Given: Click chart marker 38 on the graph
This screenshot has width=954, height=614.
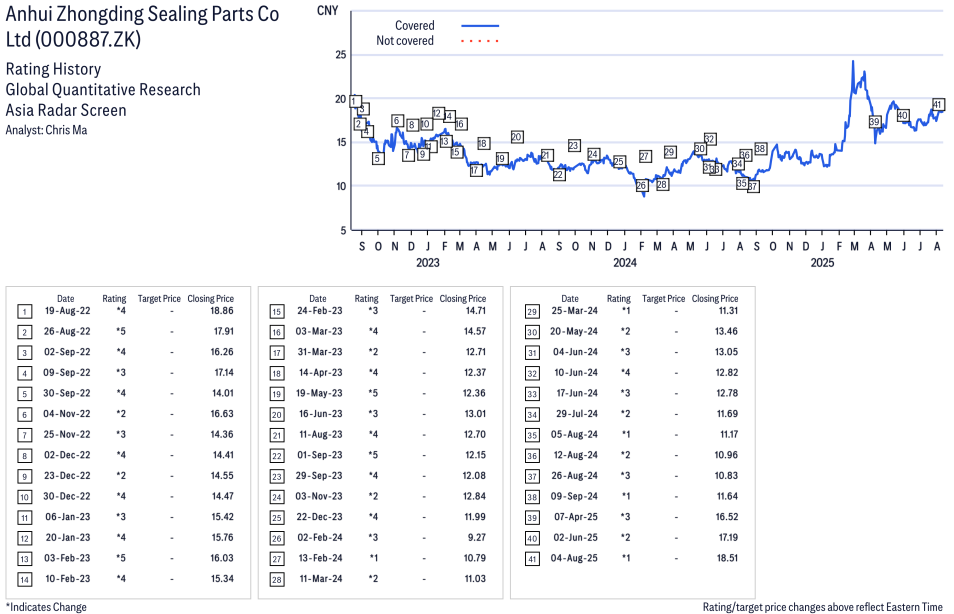Looking at the screenshot, I should [761, 148].
